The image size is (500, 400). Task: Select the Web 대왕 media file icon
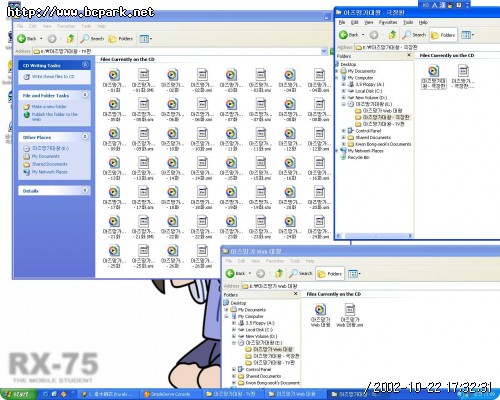[x=320, y=309]
